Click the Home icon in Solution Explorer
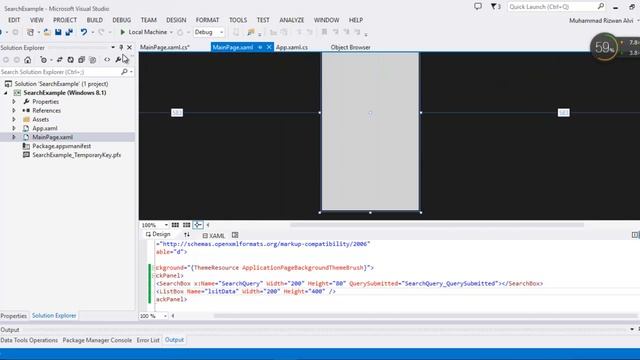 coord(27,60)
